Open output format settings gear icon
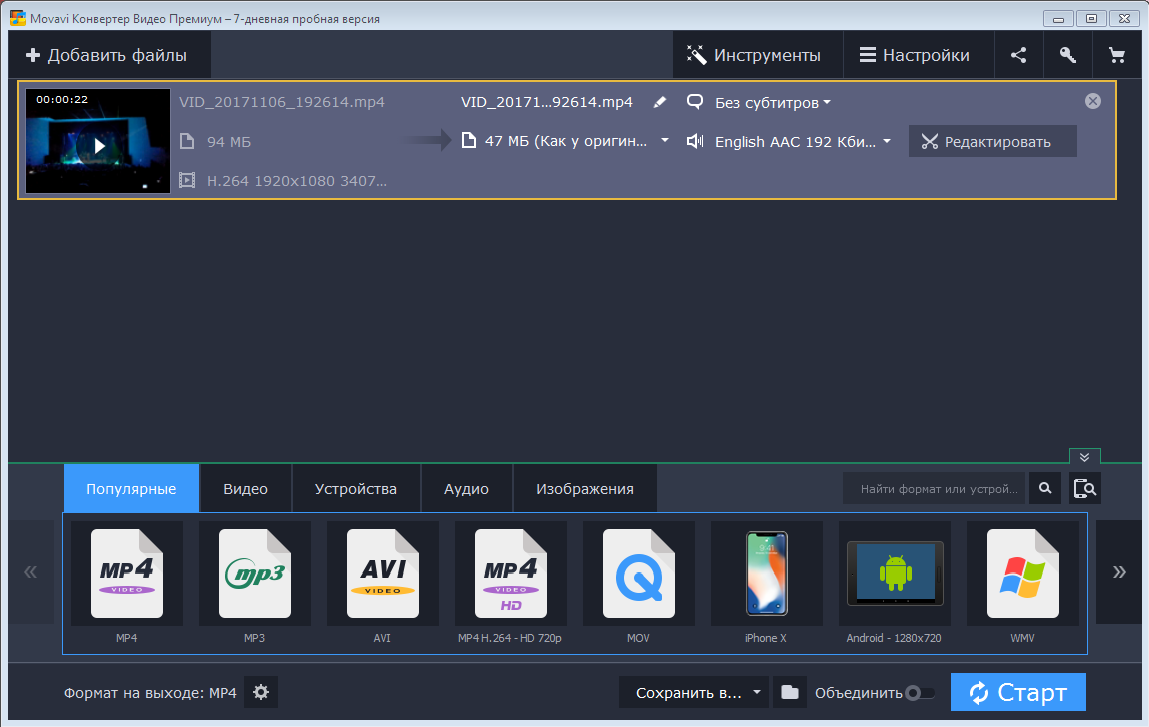The width and height of the screenshot is (1149, 727). 261,692
